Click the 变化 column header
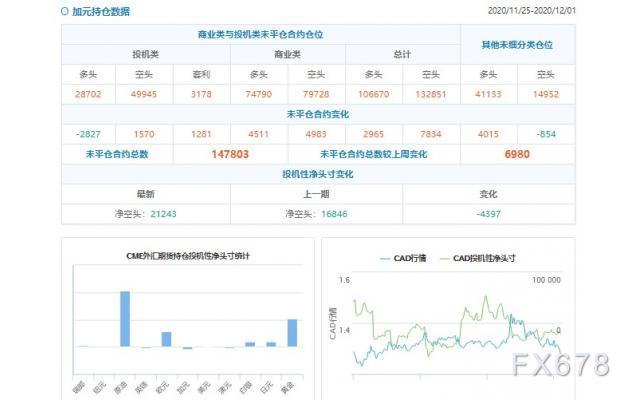Screen dimensions: 640x400 pyautogui.click(x=488, y=194)
